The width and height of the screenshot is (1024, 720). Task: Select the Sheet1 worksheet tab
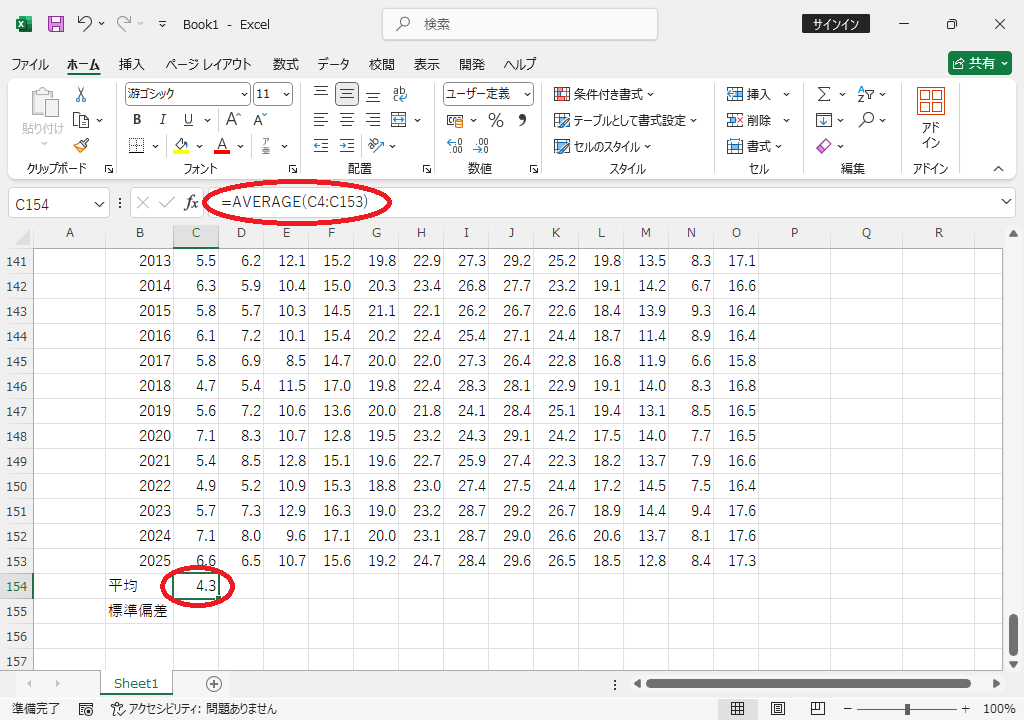(136, 683)
